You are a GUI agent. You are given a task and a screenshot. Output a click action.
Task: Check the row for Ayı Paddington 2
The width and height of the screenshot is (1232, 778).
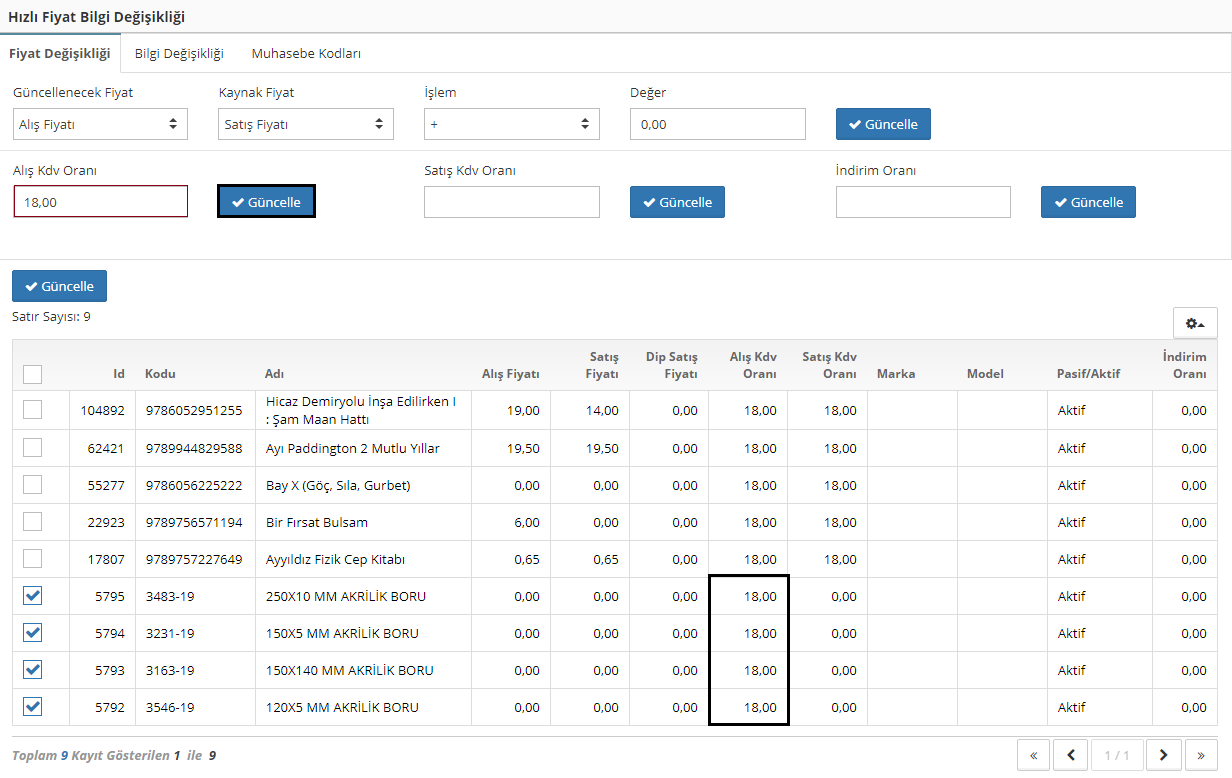click(x=33, y=448)
